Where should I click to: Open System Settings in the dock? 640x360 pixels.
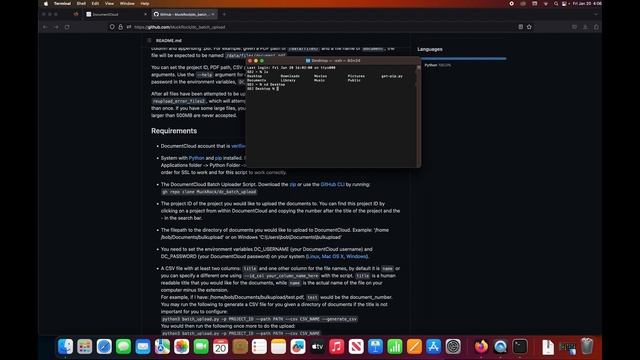pyautogui.click(x=453, y=347)
